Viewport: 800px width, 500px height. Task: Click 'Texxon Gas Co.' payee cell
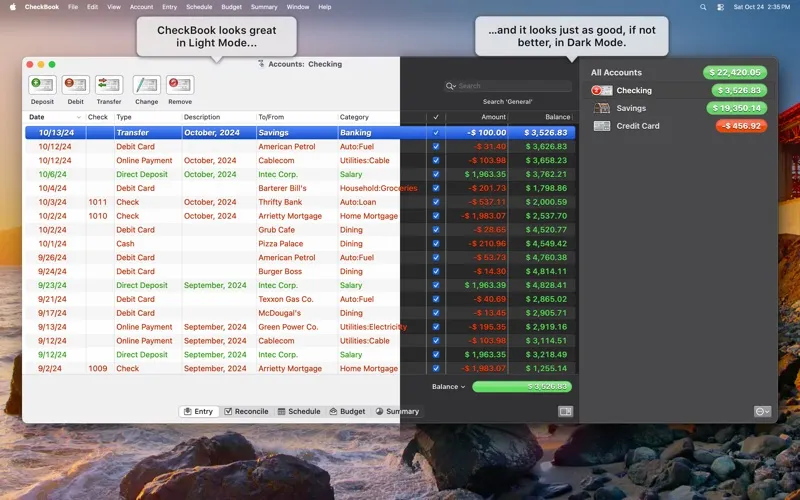[286, 299]
